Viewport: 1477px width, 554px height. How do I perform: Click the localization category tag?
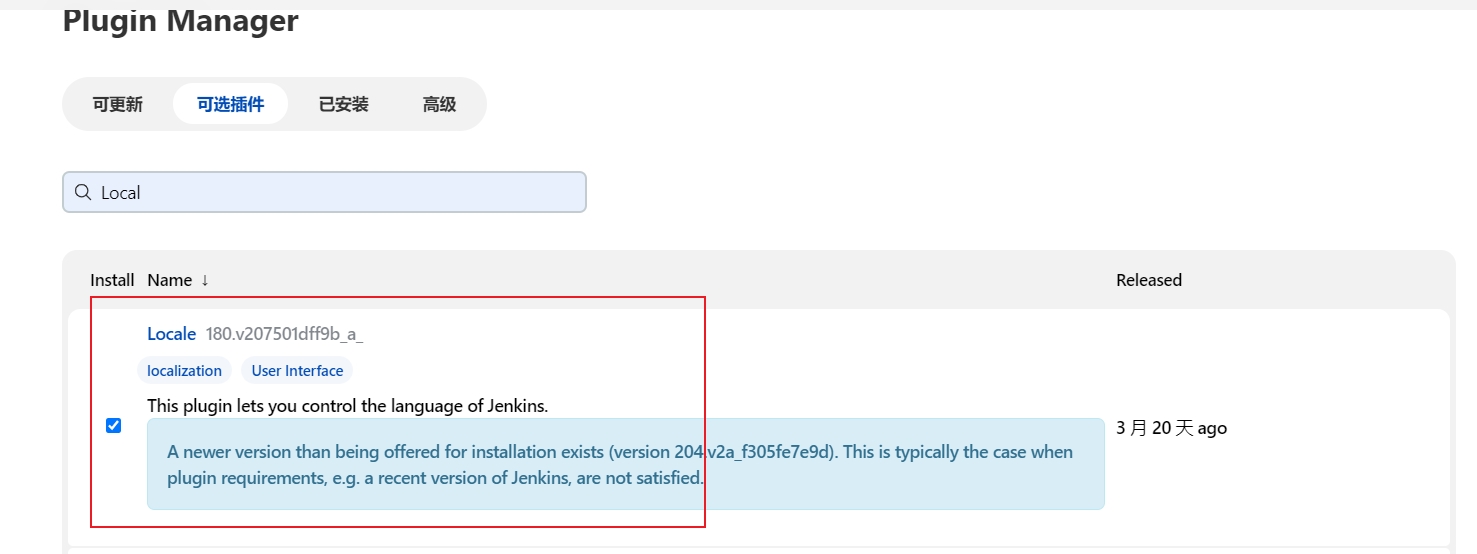[184, 371]
